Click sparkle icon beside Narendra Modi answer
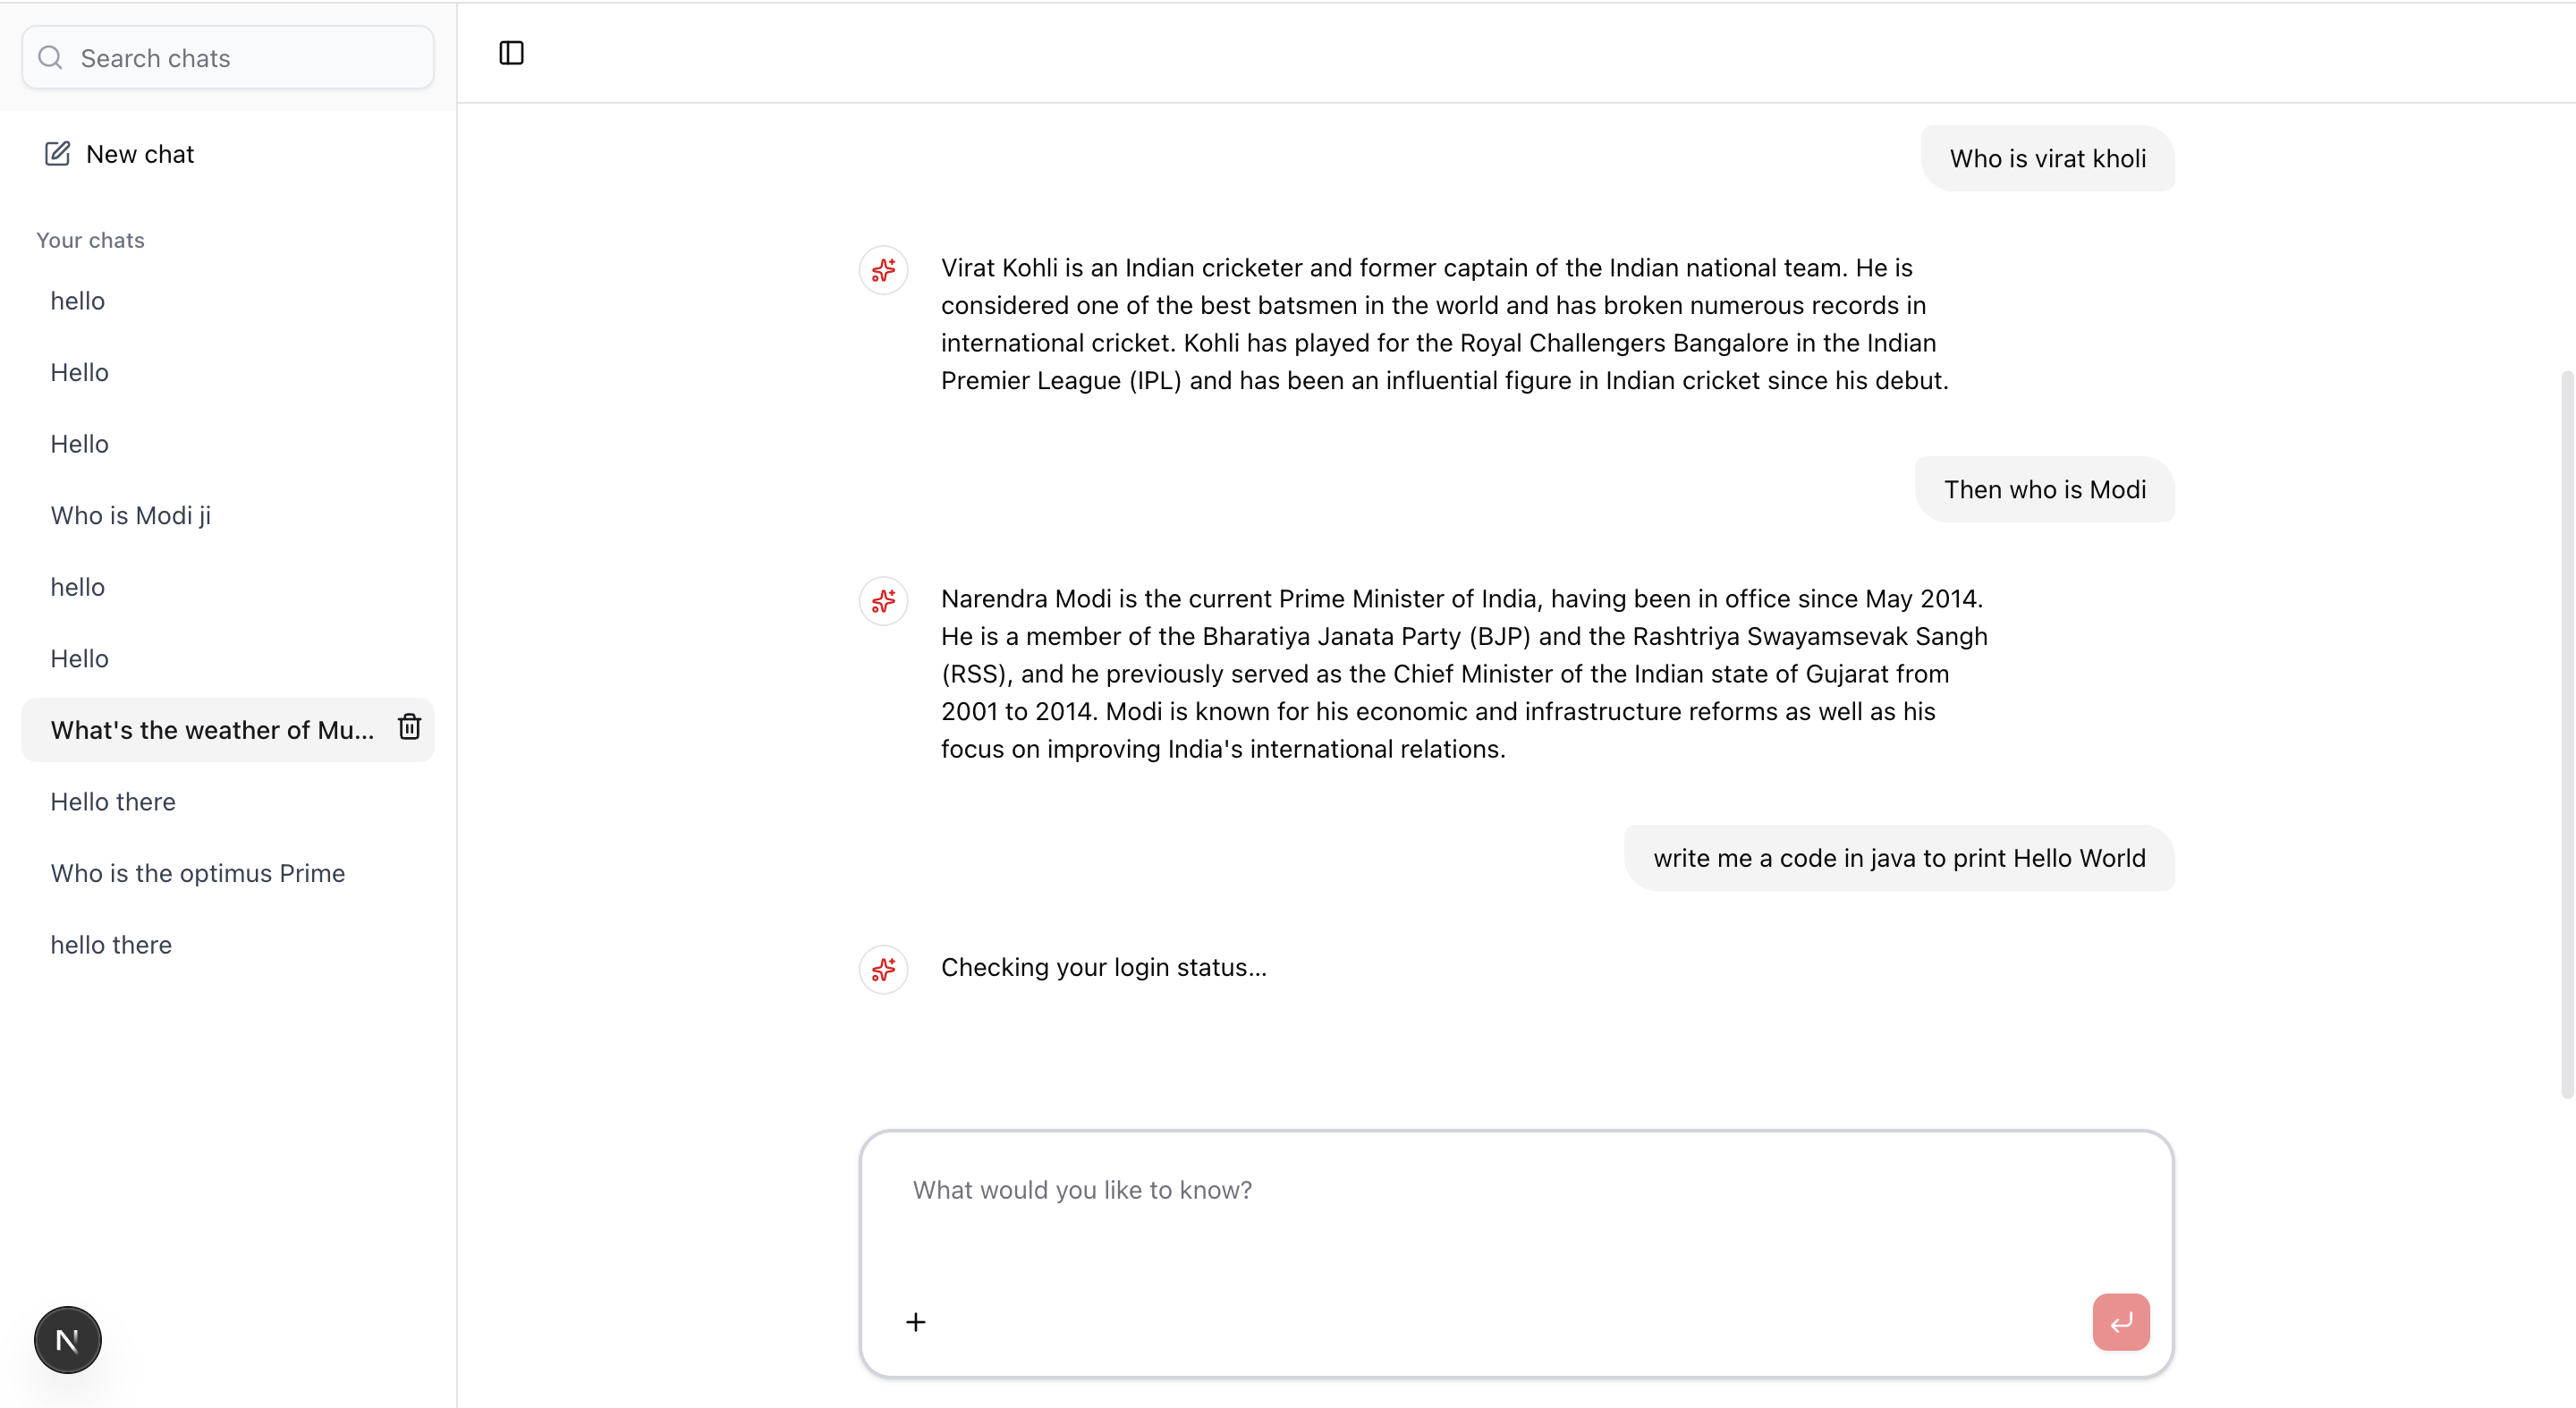 [x=883, y=600]
